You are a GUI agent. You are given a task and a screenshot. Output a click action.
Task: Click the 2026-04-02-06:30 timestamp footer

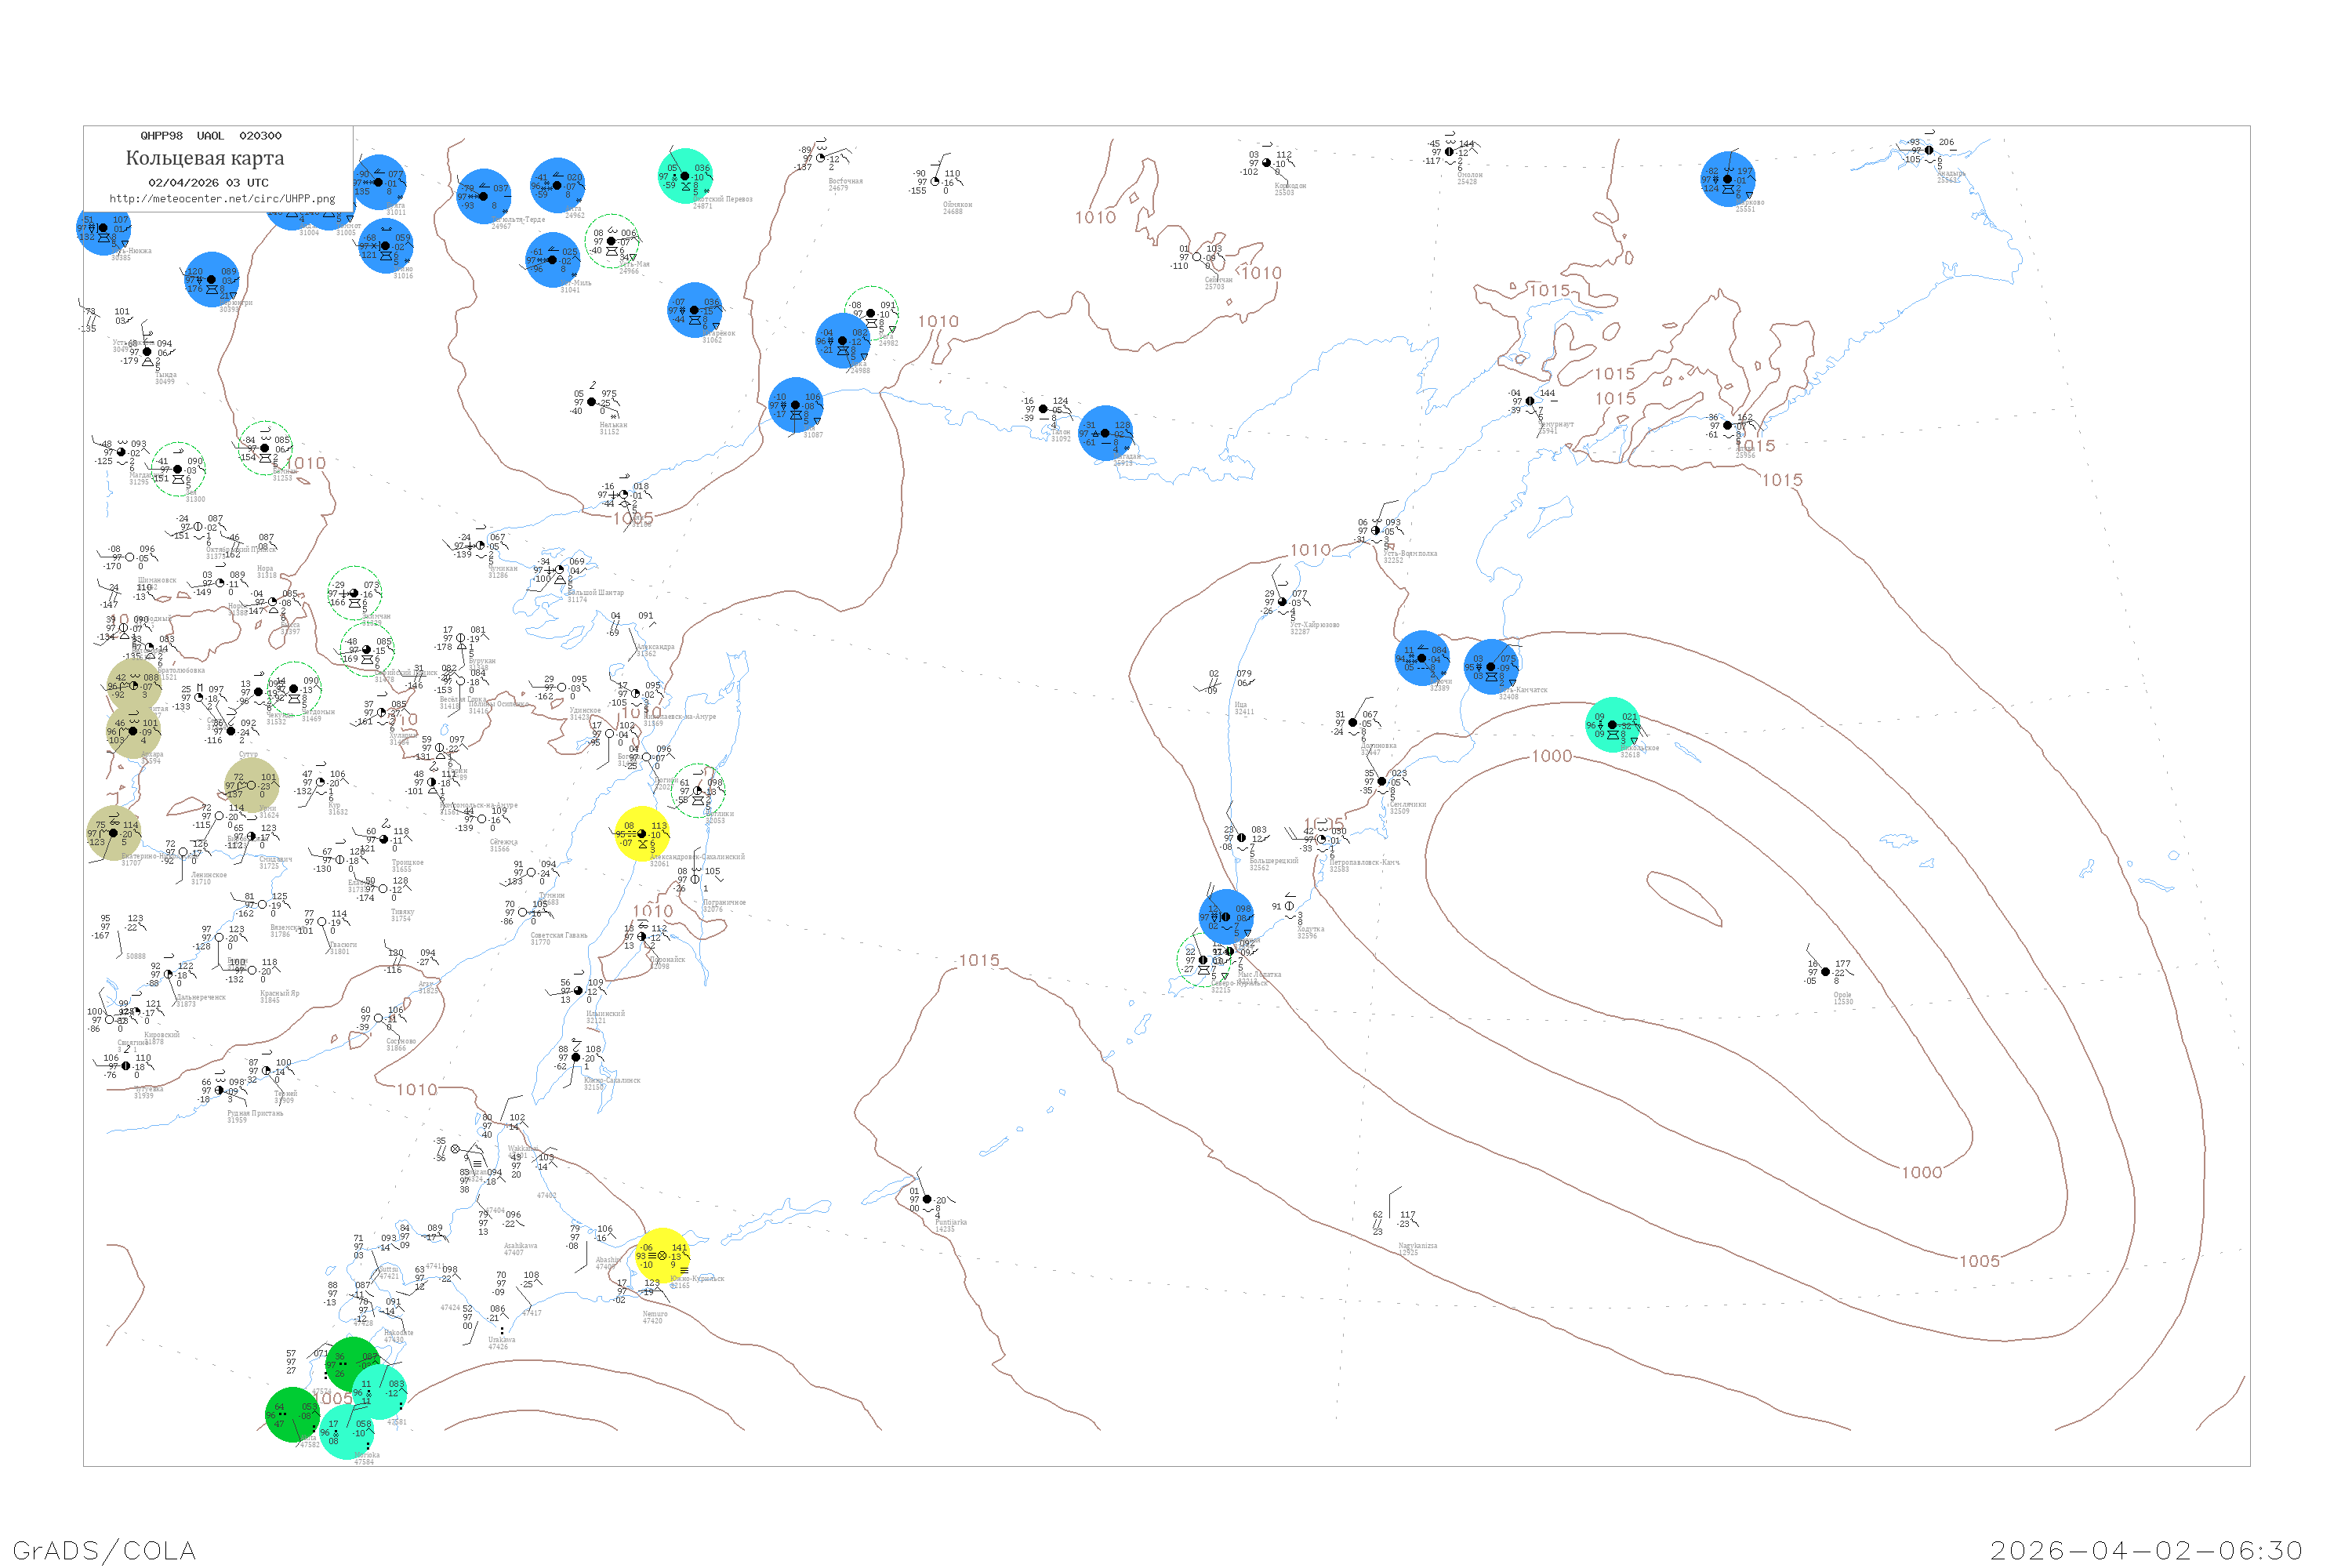[x=2146, y=1550]
